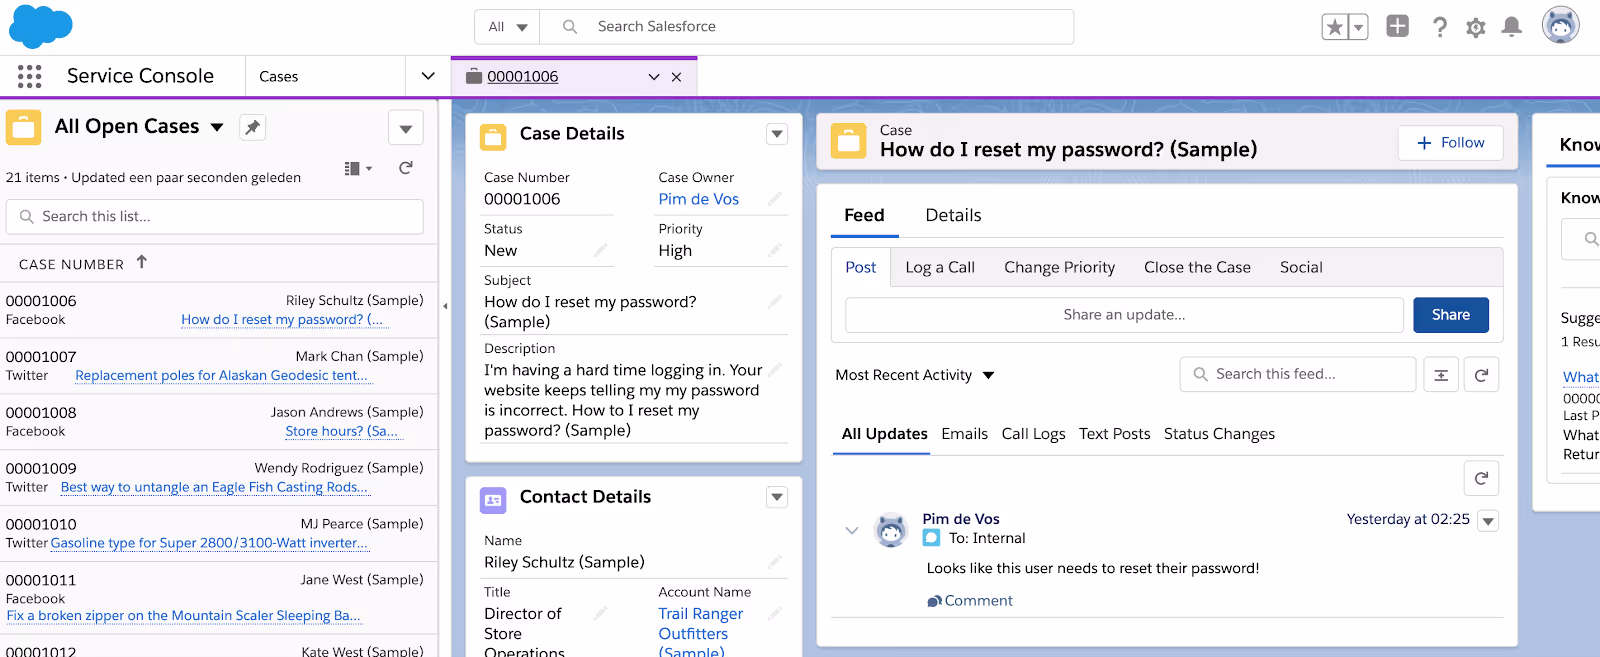Filter feed by Text Posts
The image size is (1600, 657).
[1114, 434]
